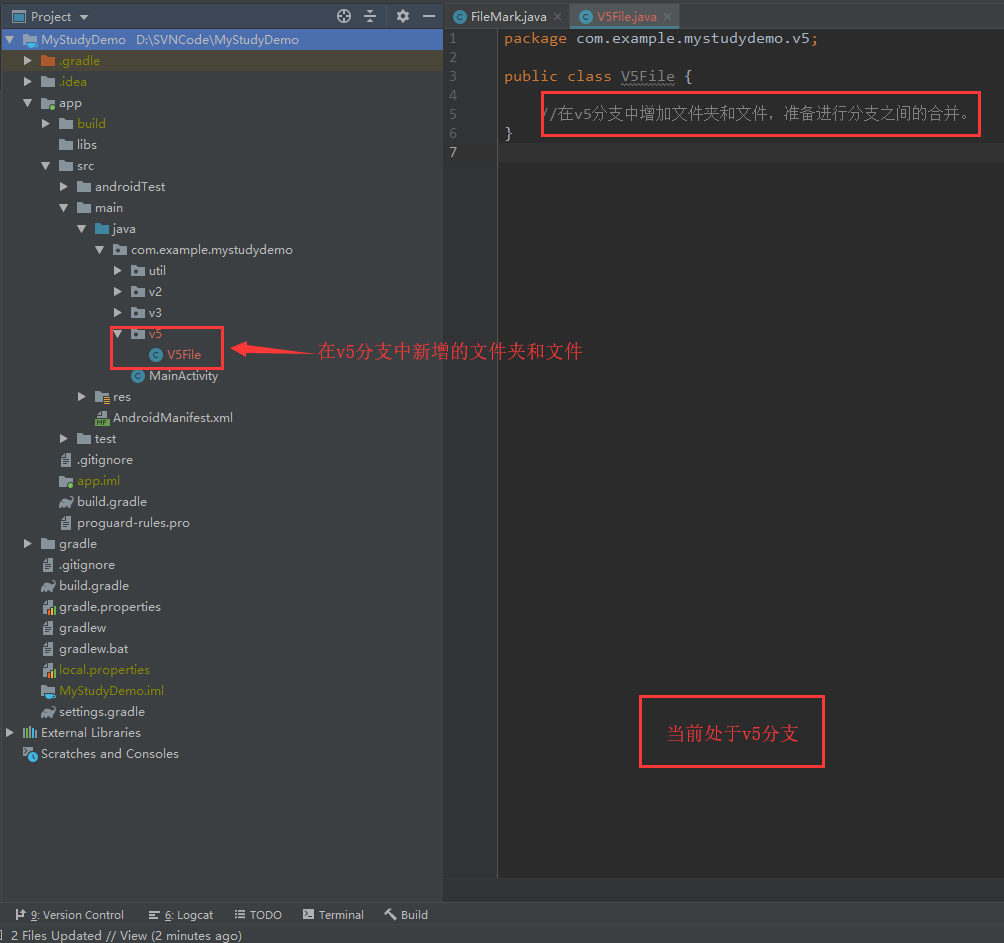
Task: Collapse the MyStudyDemo root node
Action: click(x=10, y=40)
